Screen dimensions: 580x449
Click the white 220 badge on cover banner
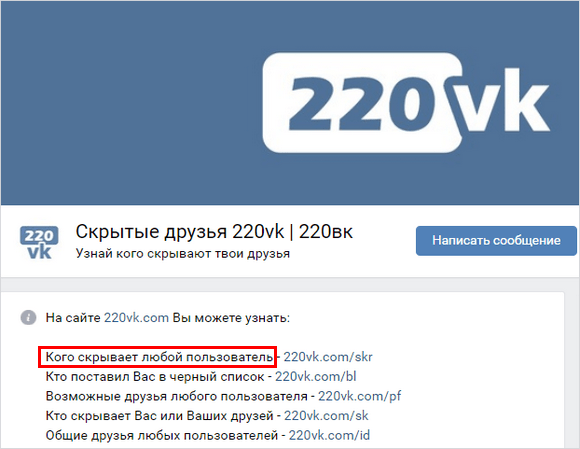pos(362,102)
